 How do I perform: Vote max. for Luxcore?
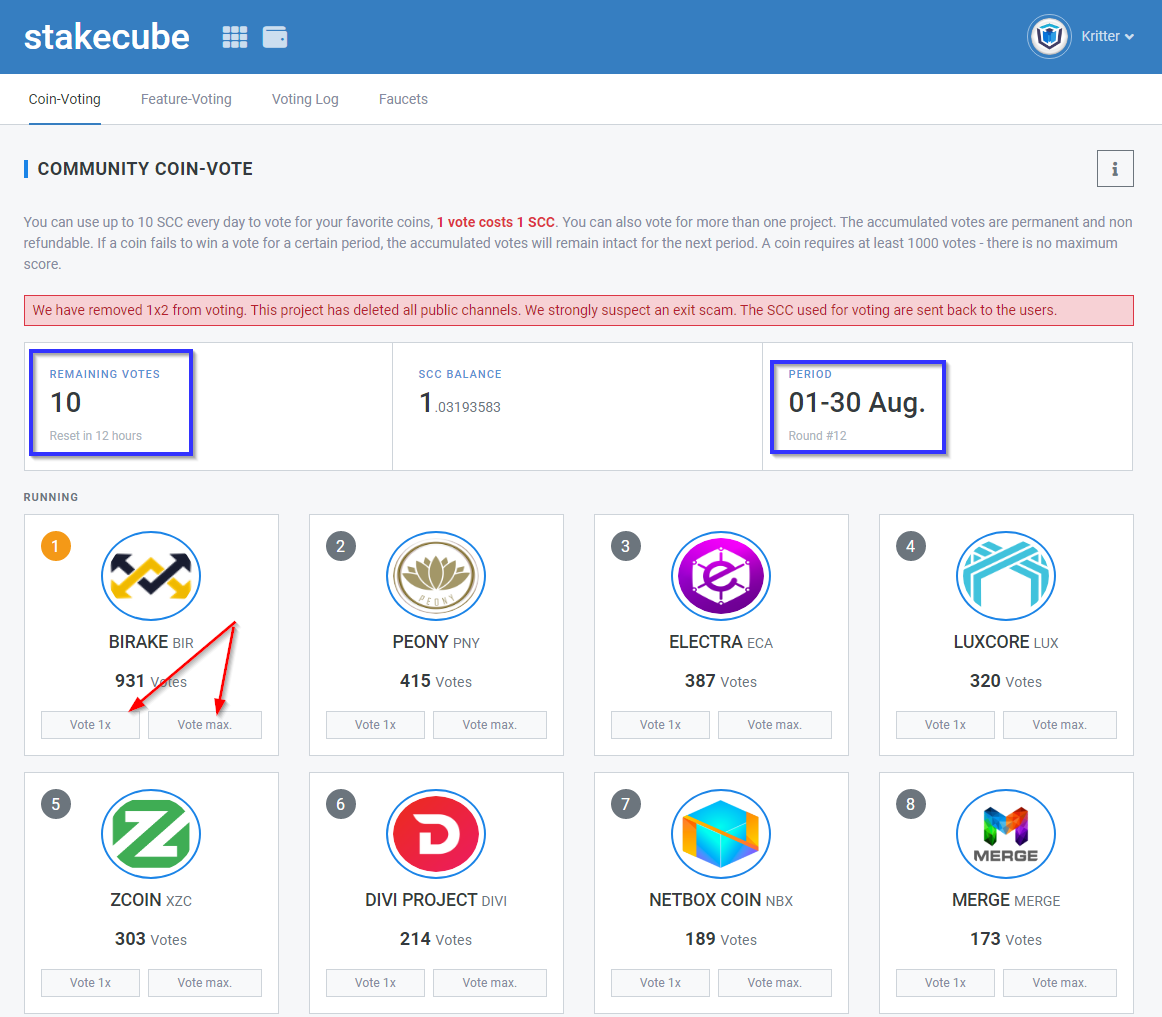point(1060,725)
